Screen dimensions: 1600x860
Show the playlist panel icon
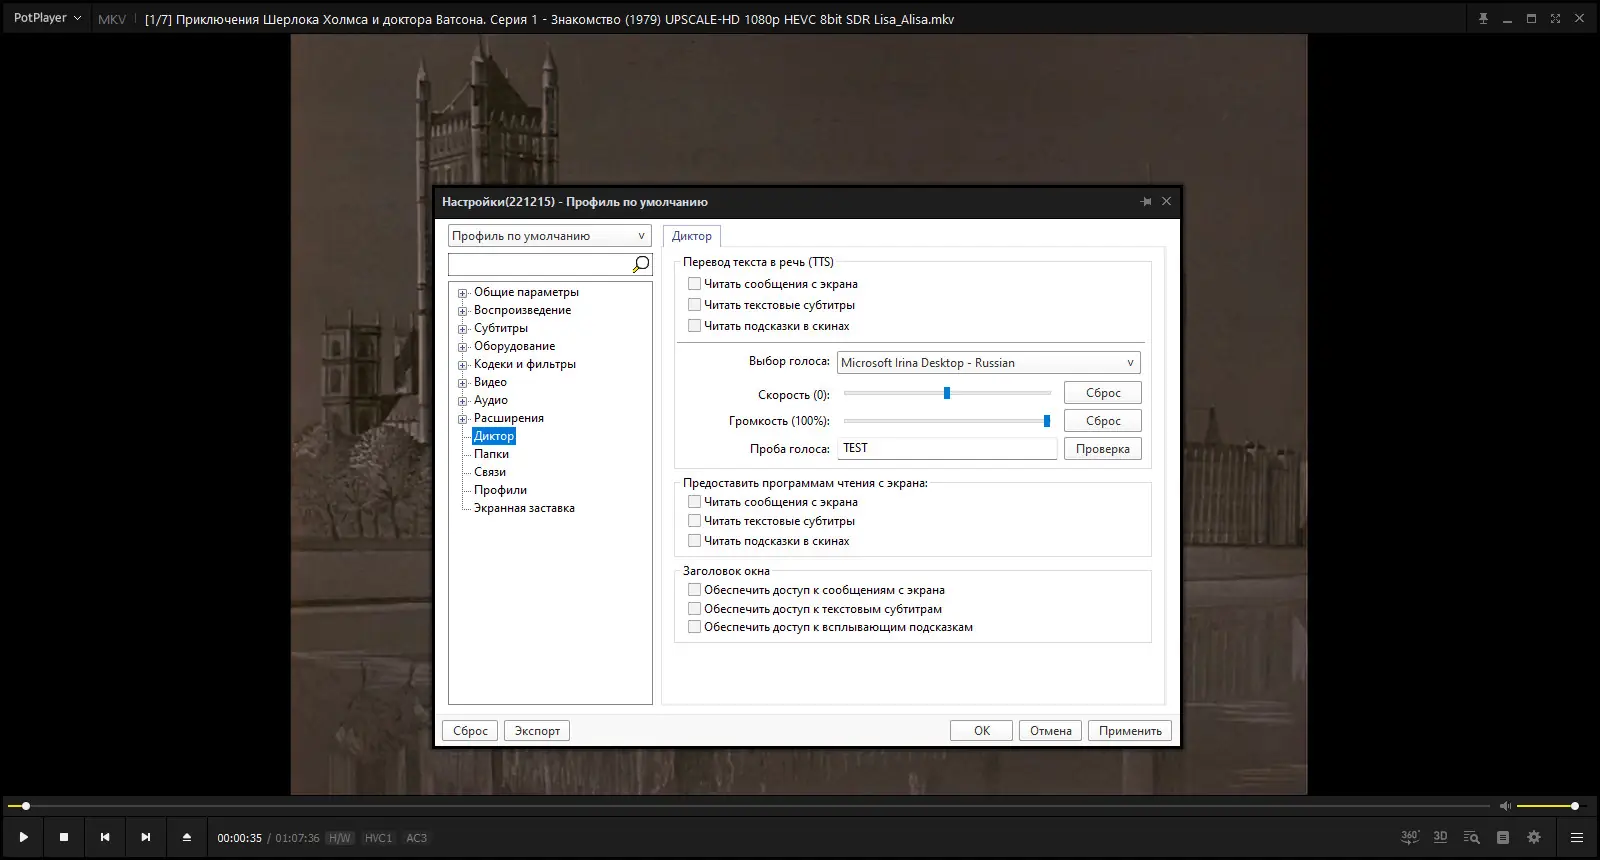pos(1503,837)
